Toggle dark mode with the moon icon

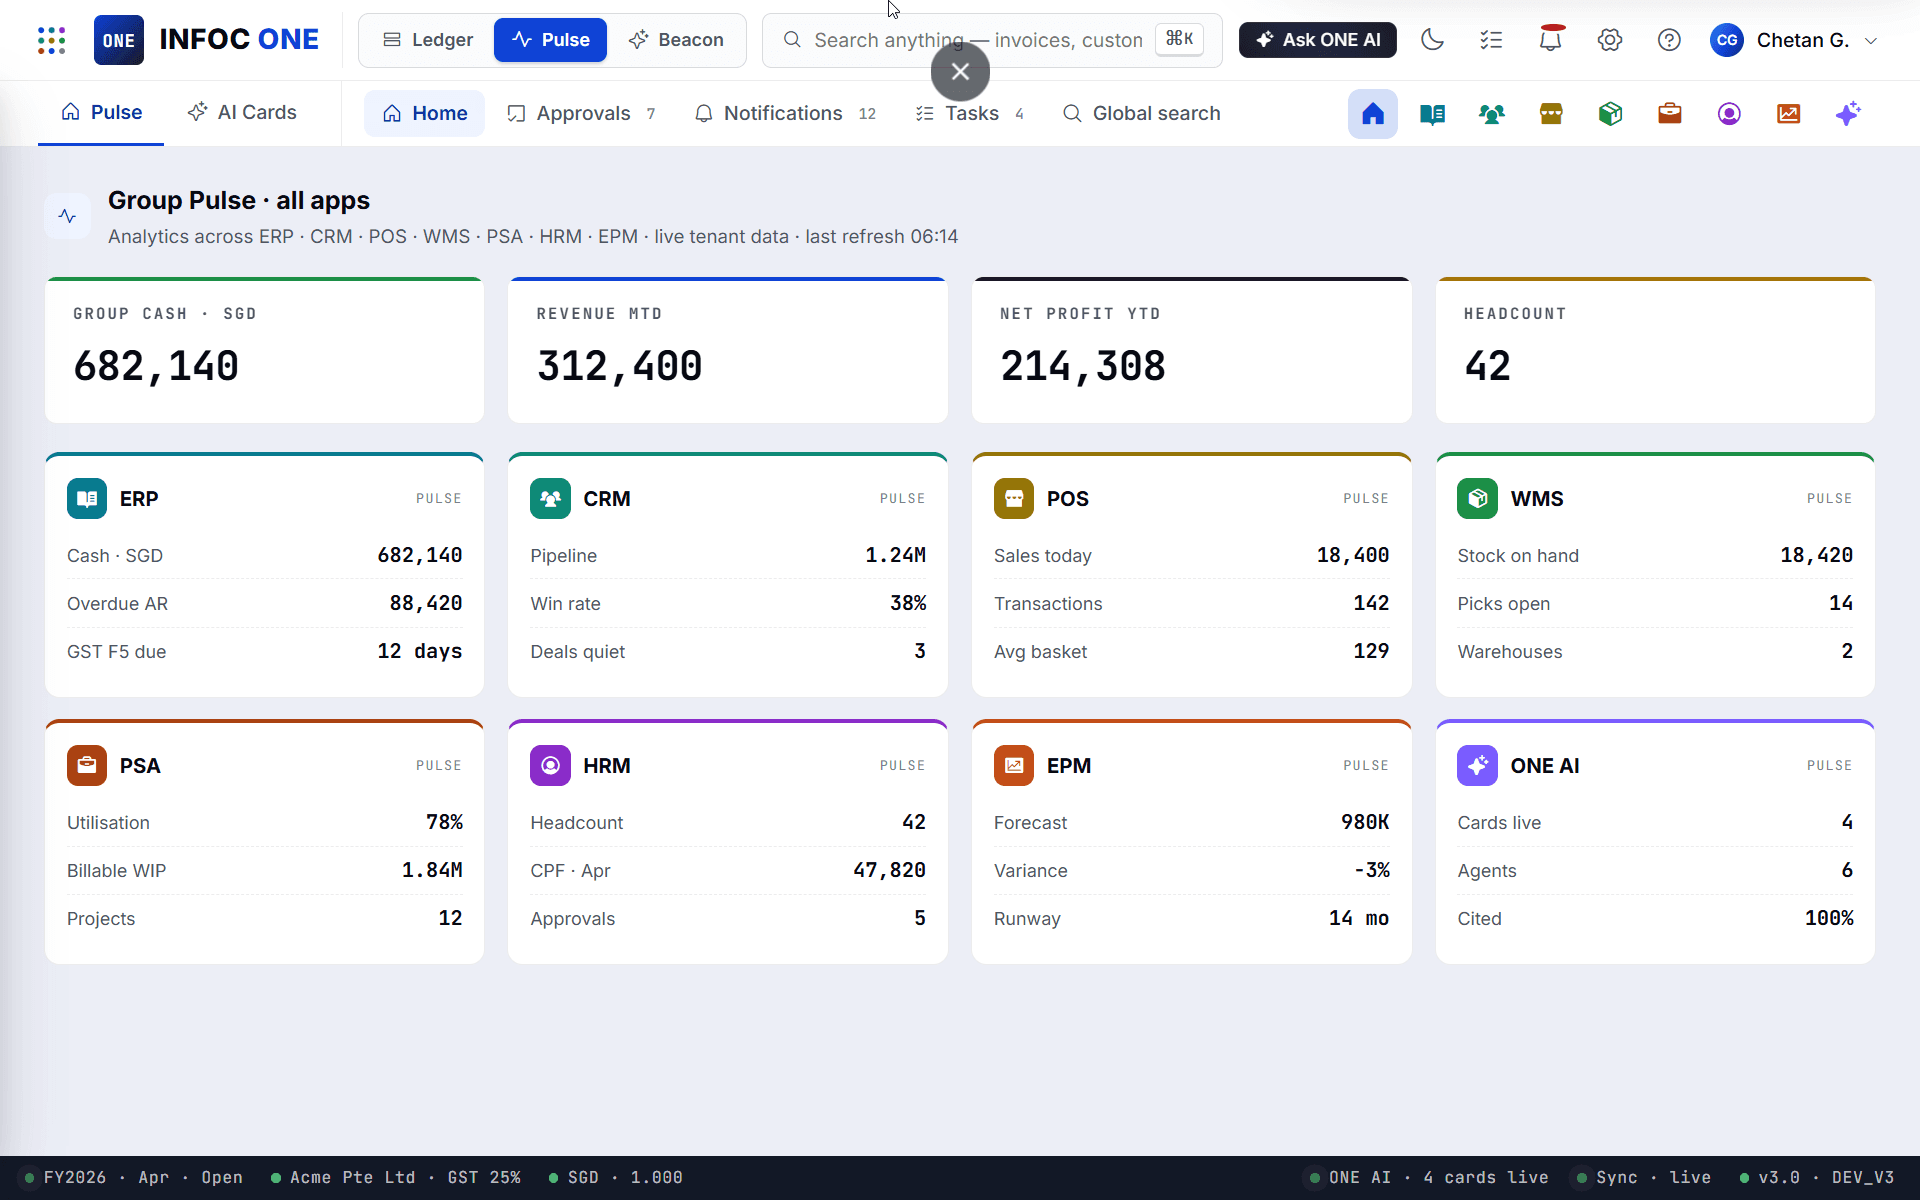[x=1432, y=40]
